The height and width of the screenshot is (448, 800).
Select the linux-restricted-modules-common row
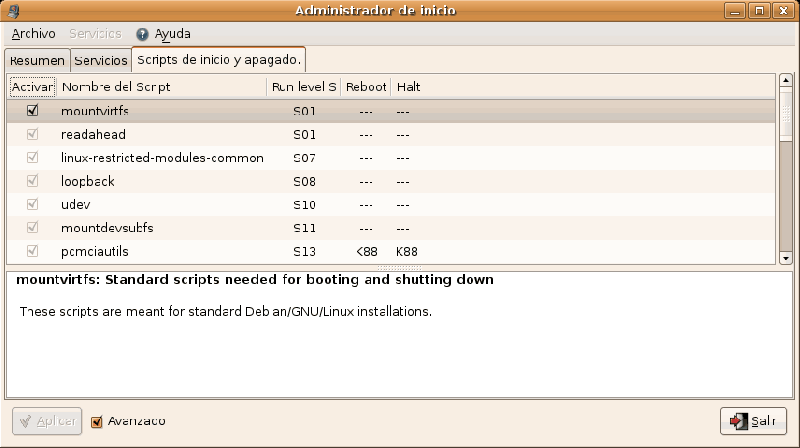[x=162, y=158]
